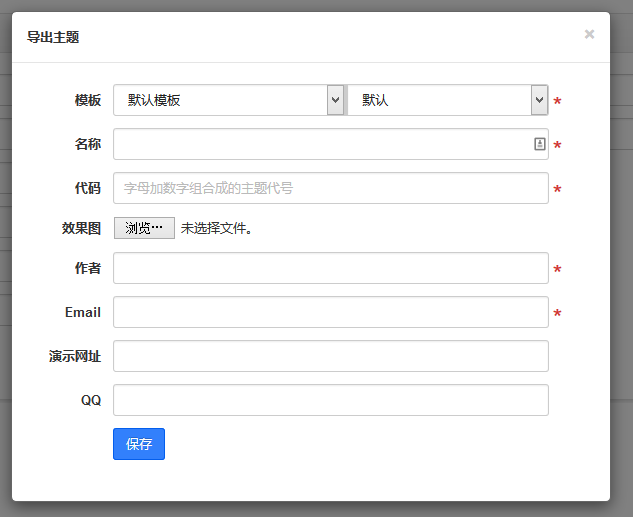The image size is (633, 517).
Task: Click the QQ label text
Action: pos(91,400)
